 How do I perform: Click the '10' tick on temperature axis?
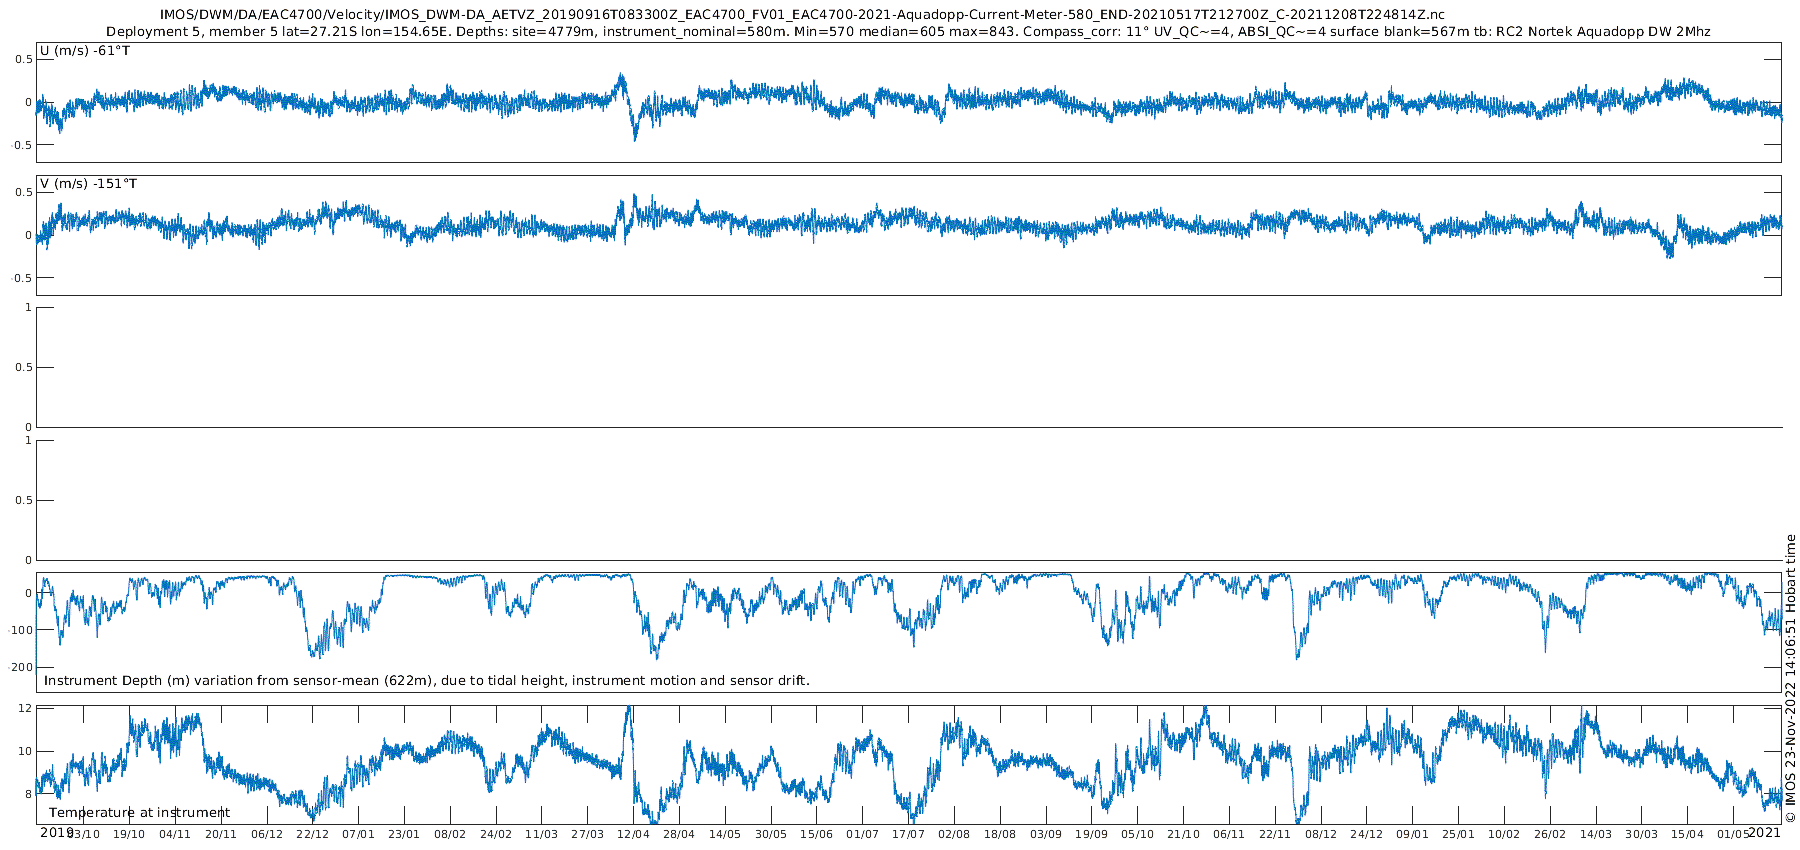[x=25, y=751]
